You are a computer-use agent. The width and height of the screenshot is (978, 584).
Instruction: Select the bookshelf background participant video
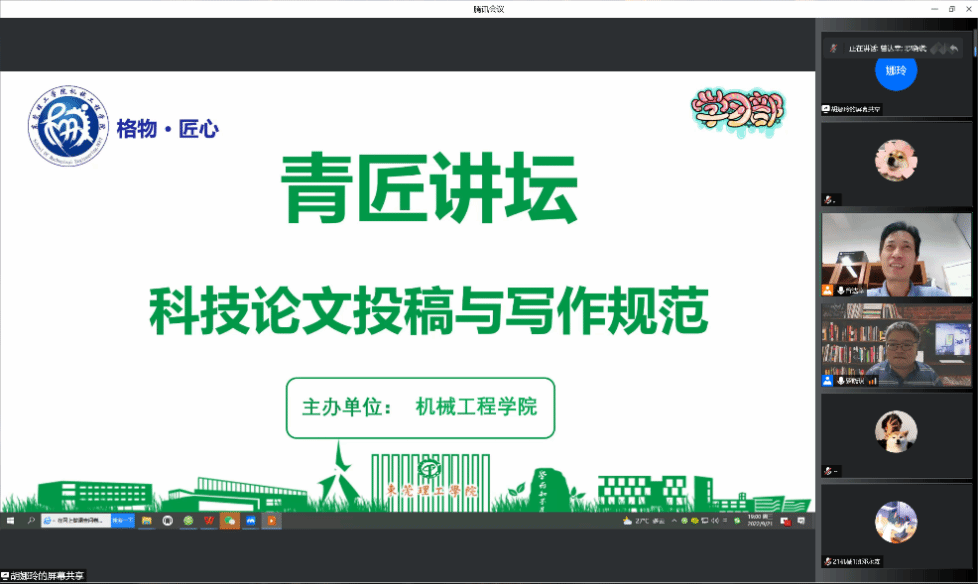pos(896,344)
